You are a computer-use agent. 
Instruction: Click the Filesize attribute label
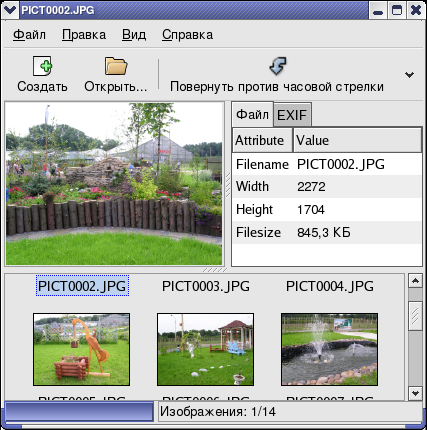[x=258, y=232]
